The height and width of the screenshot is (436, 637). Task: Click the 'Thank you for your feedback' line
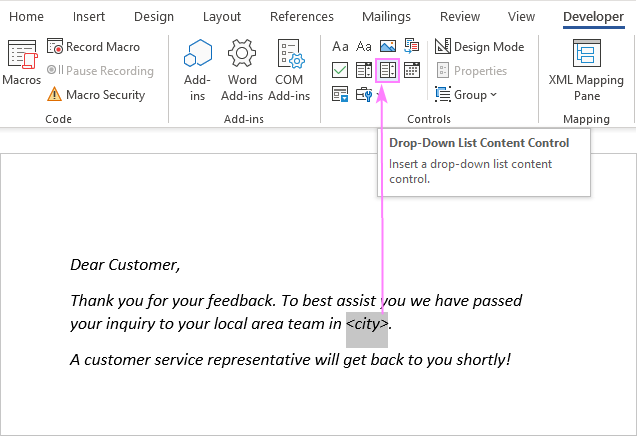click(296, 301)
